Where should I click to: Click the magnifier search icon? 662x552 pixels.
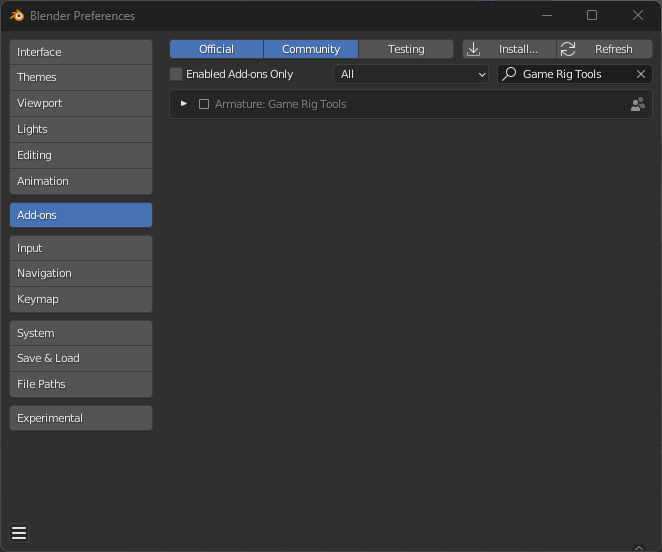coord(510,74)
